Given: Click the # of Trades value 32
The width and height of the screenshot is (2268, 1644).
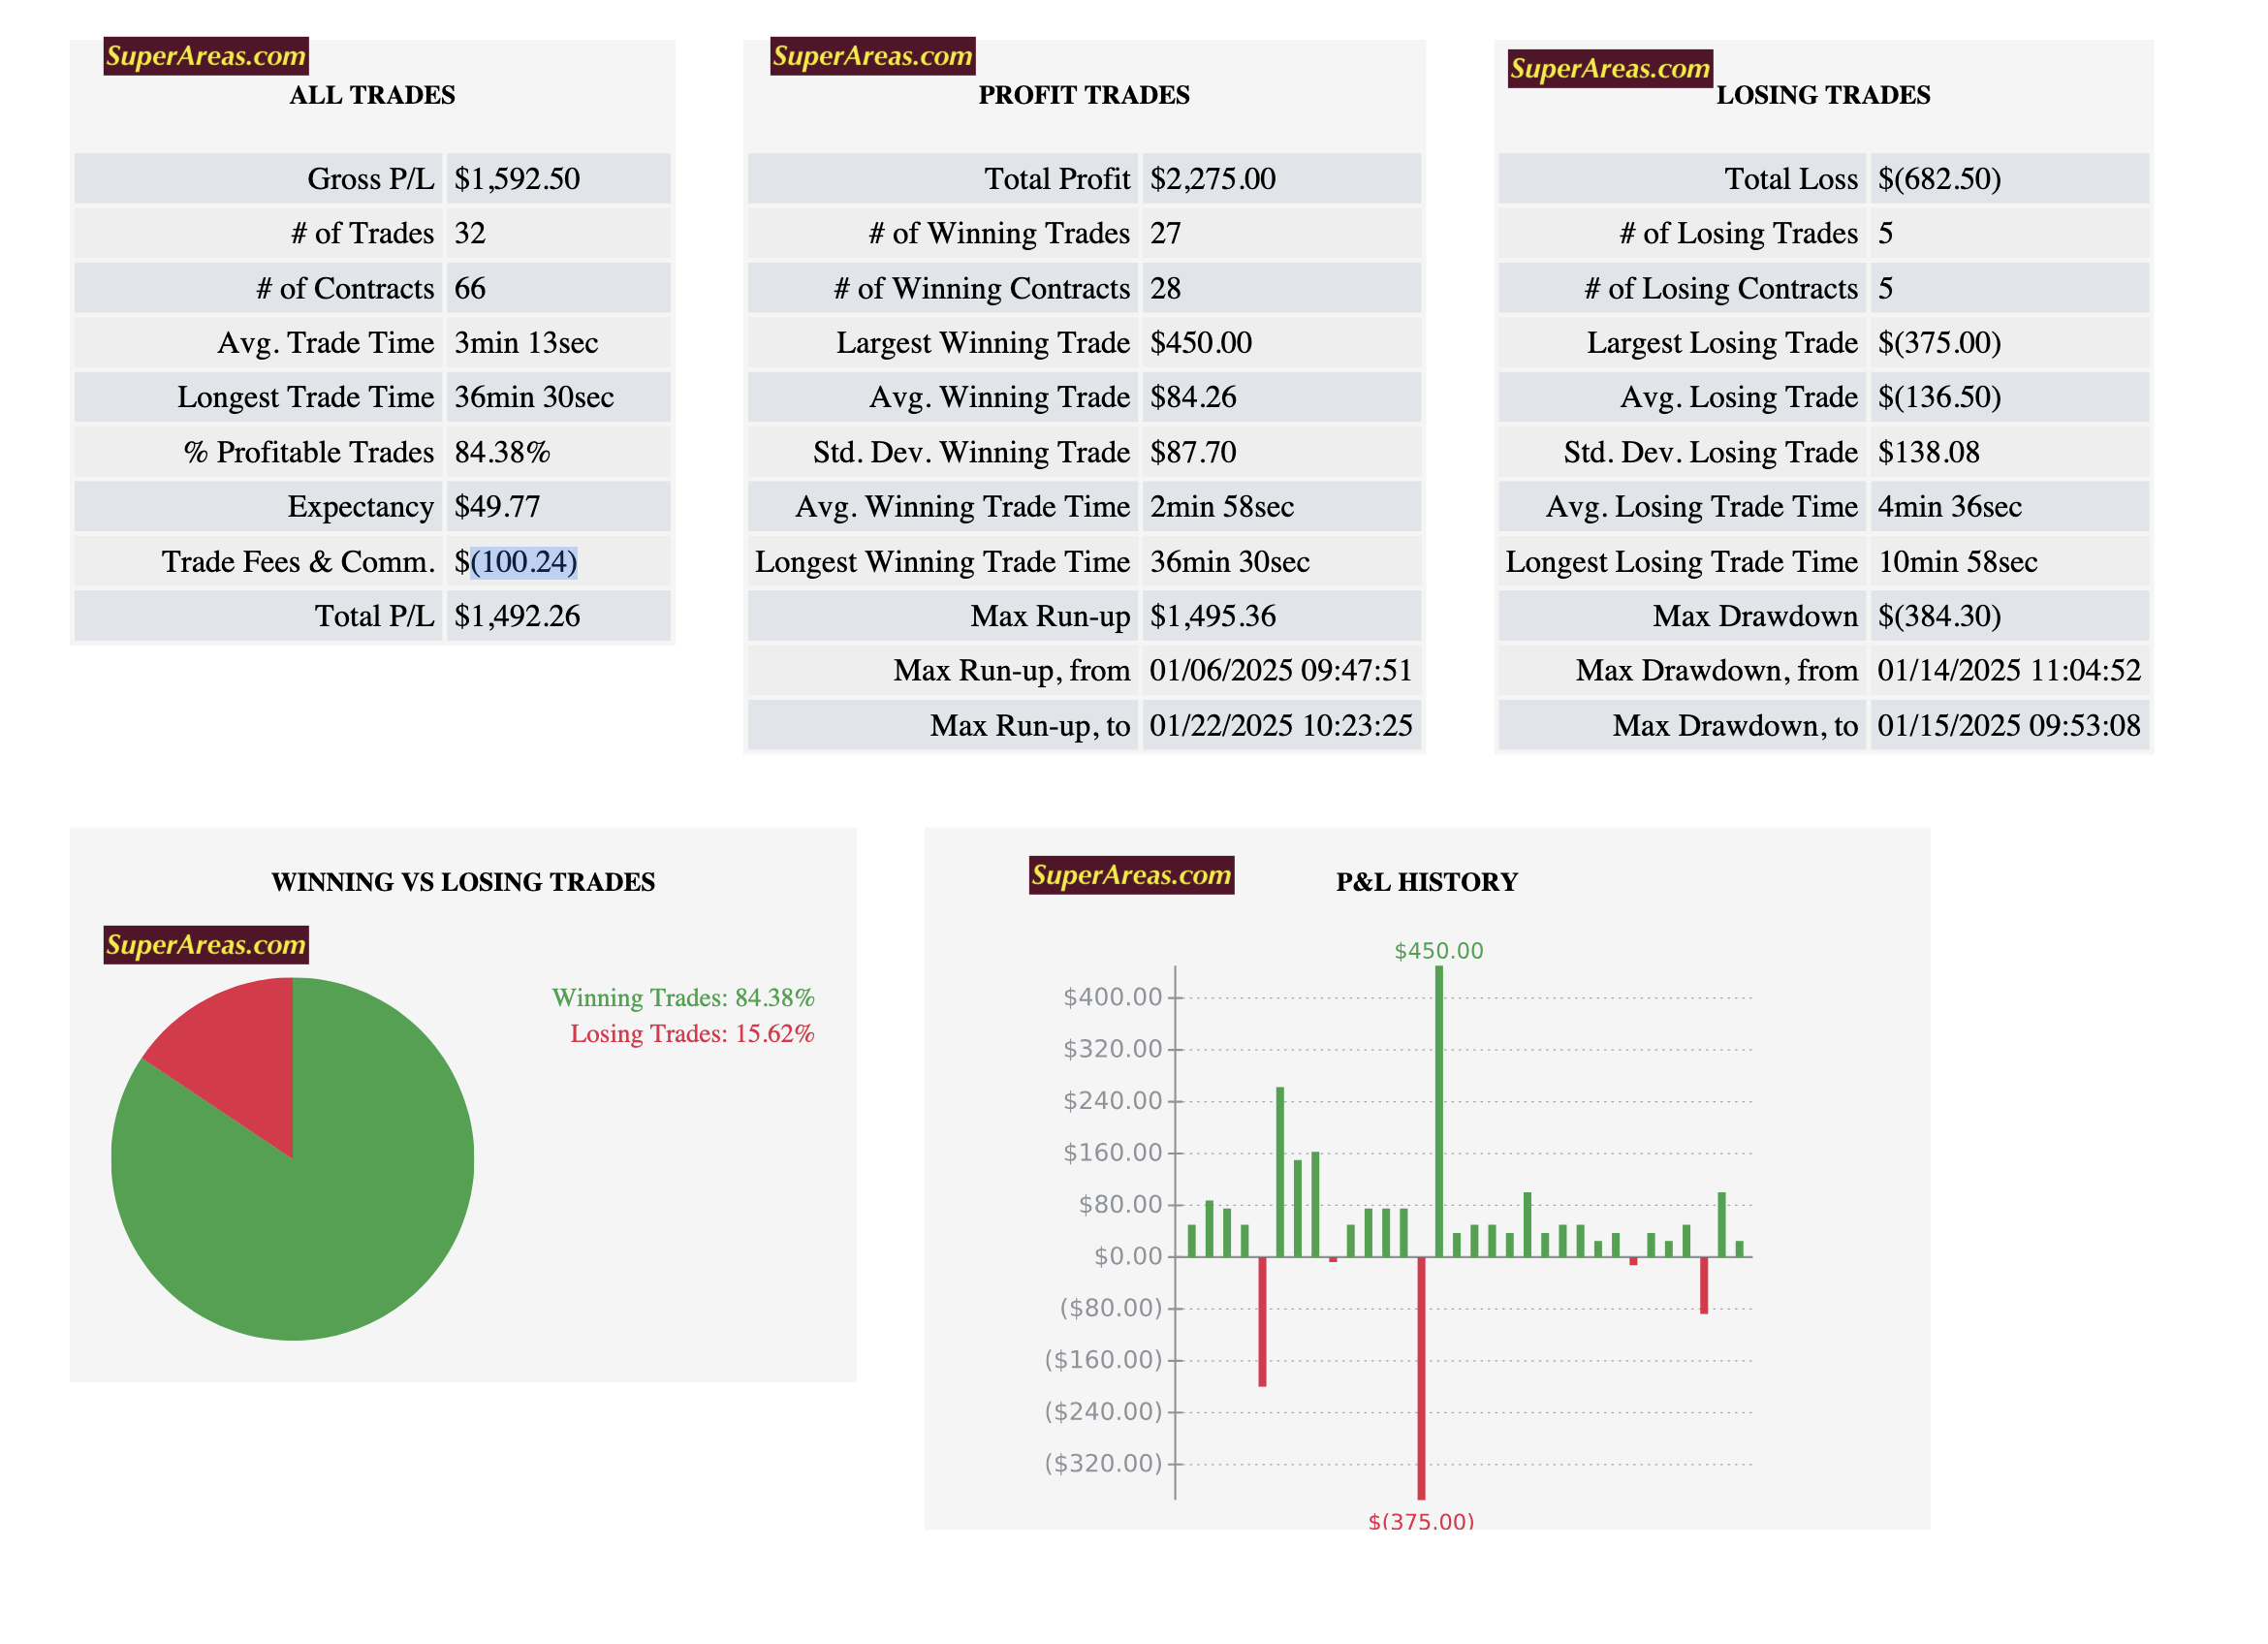Looking at the screenshot, I should point(470,233).
